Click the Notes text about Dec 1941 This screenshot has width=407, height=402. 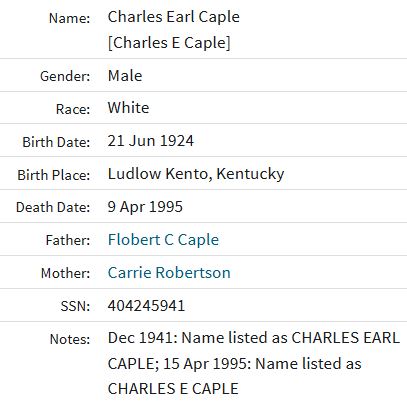pos(254,363)
